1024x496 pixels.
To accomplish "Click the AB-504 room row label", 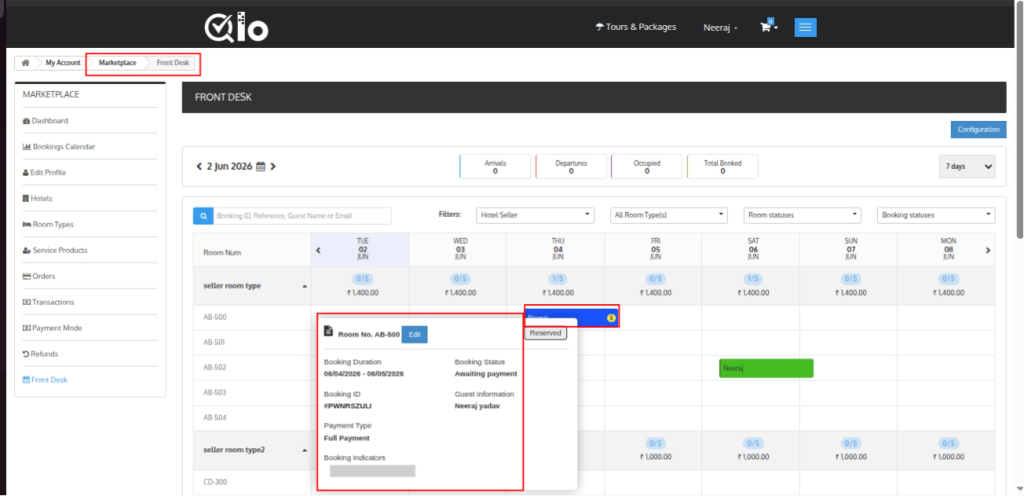I will point(213,417).
